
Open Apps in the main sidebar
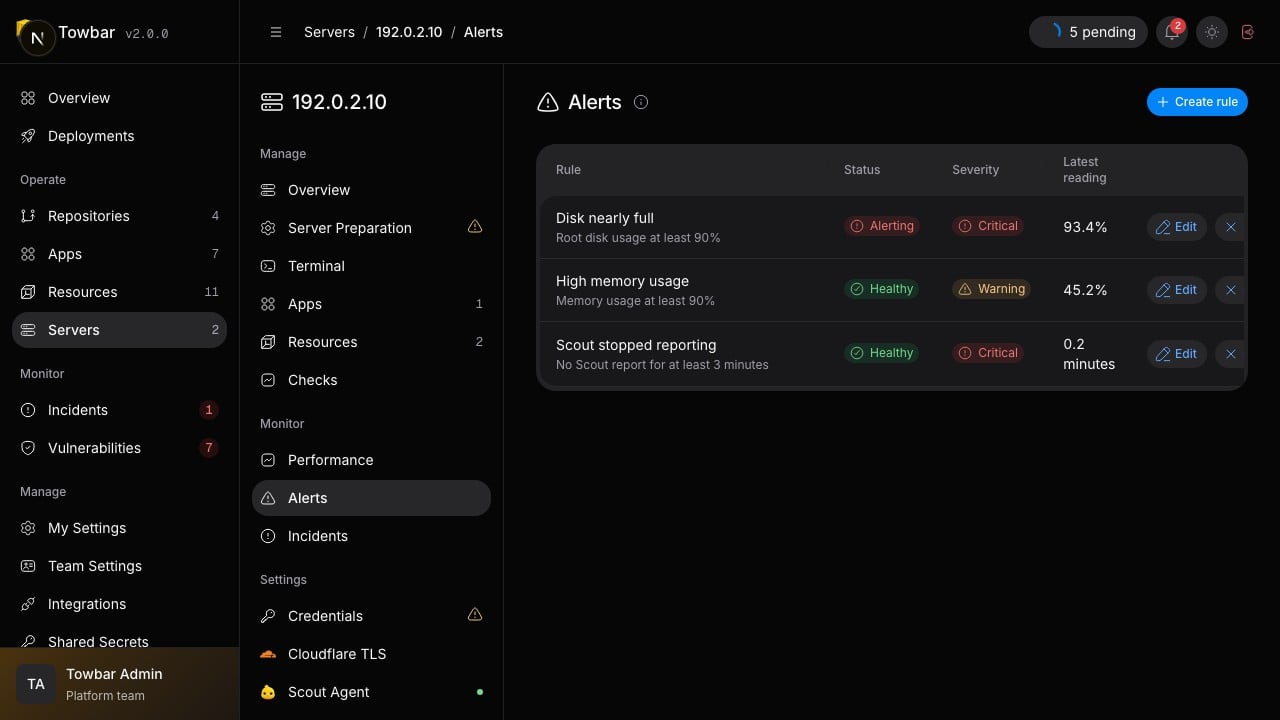[x=119, y=254]
